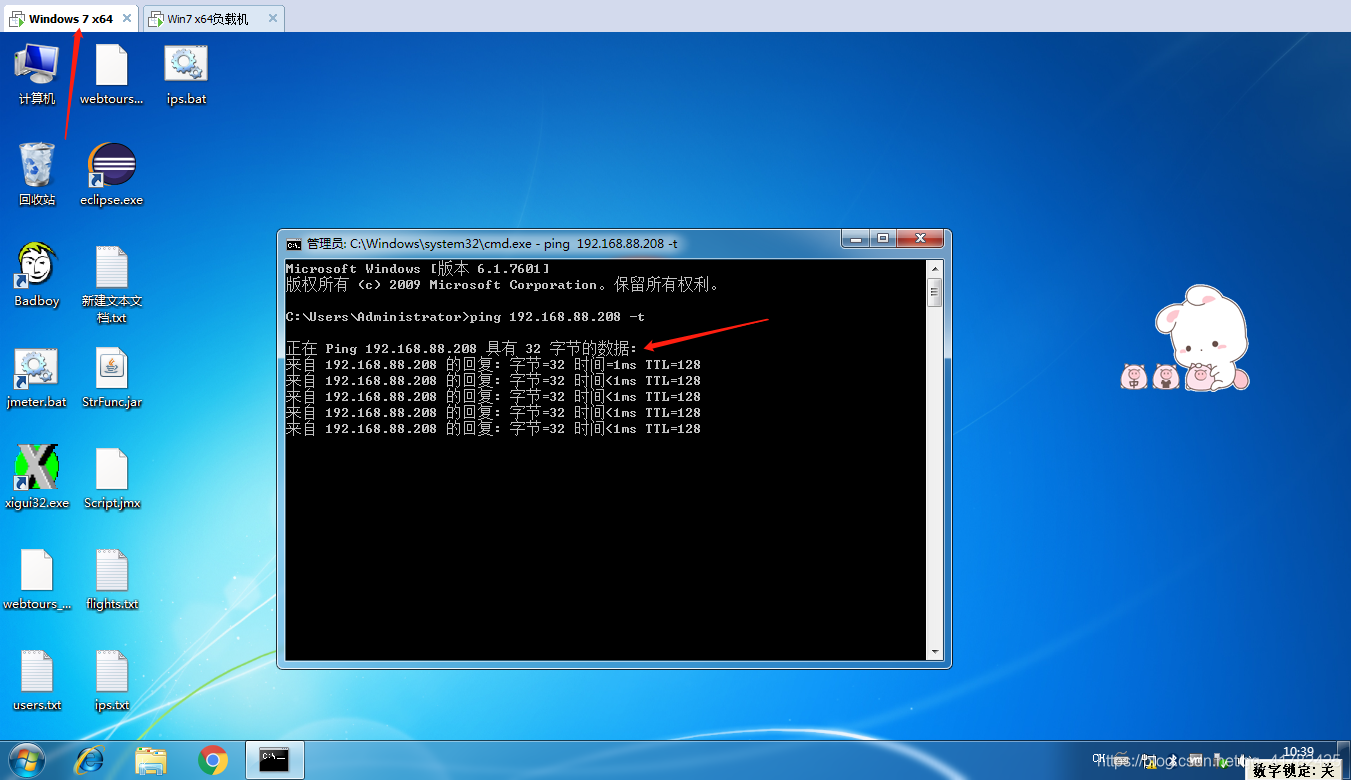Launch Internet Explorer from taskbar
Viewport: 1351px width, 780px height.
[90, 761]
